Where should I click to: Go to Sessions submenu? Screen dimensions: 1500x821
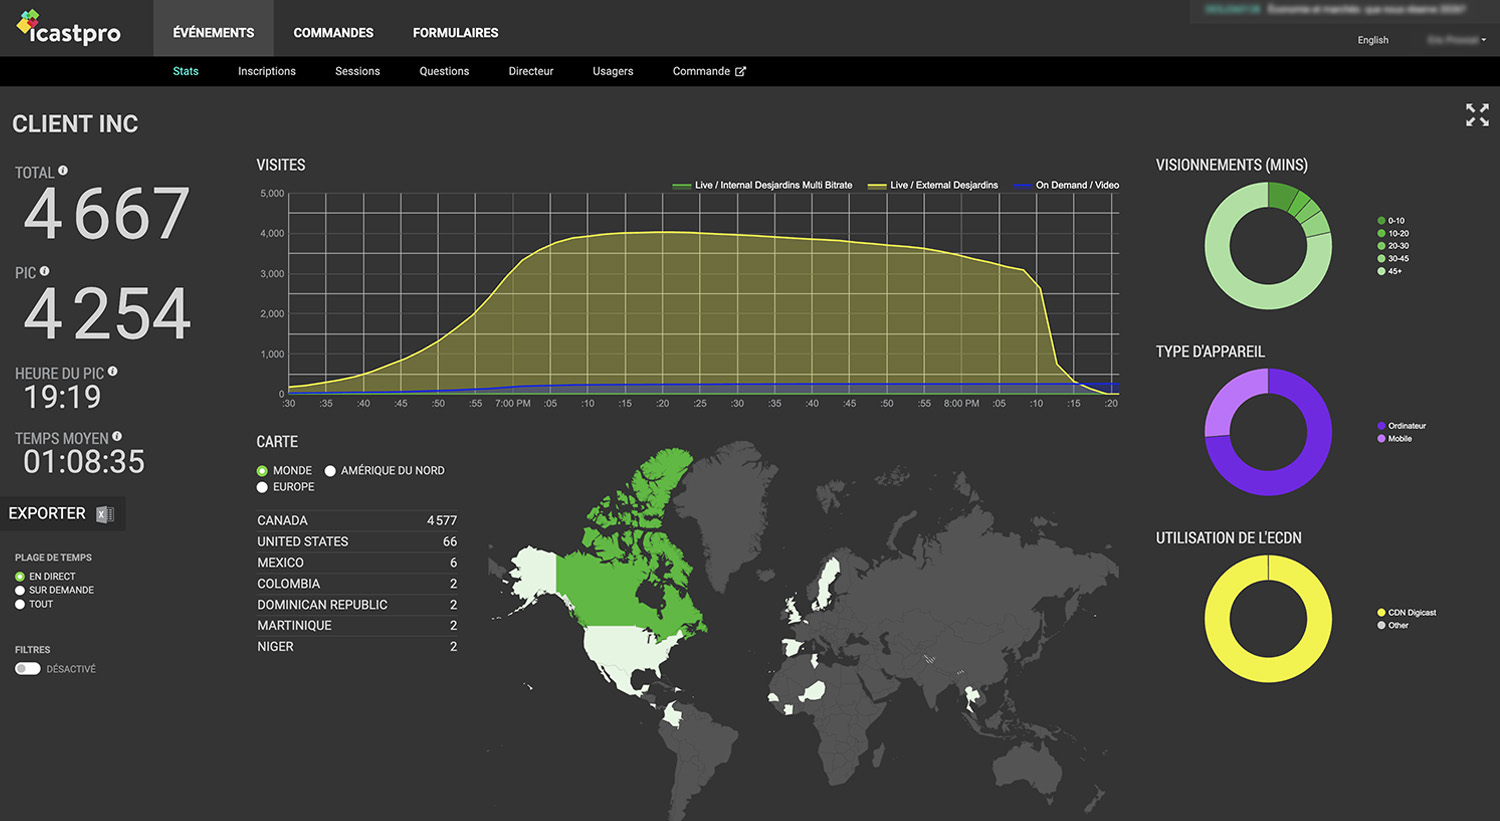point(357,71)
